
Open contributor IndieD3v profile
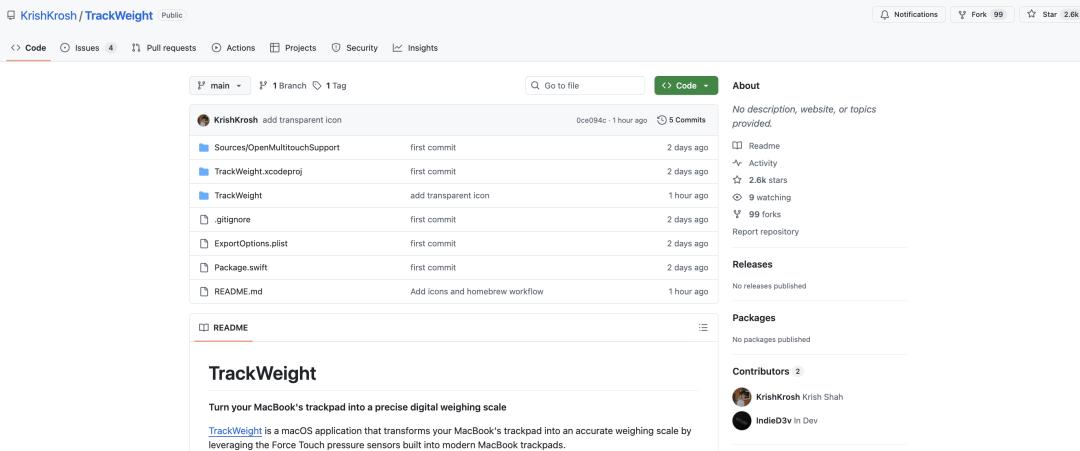tap(787, 421)
